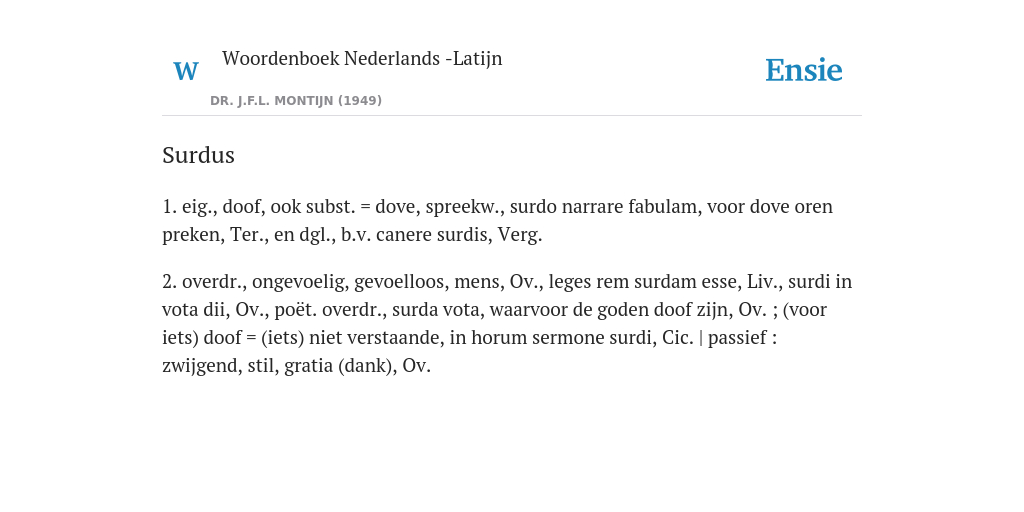Click the phrase "waarvoor de goden doof zijn"
This screenshot has width=1024, height=512.
coord(611,310)
